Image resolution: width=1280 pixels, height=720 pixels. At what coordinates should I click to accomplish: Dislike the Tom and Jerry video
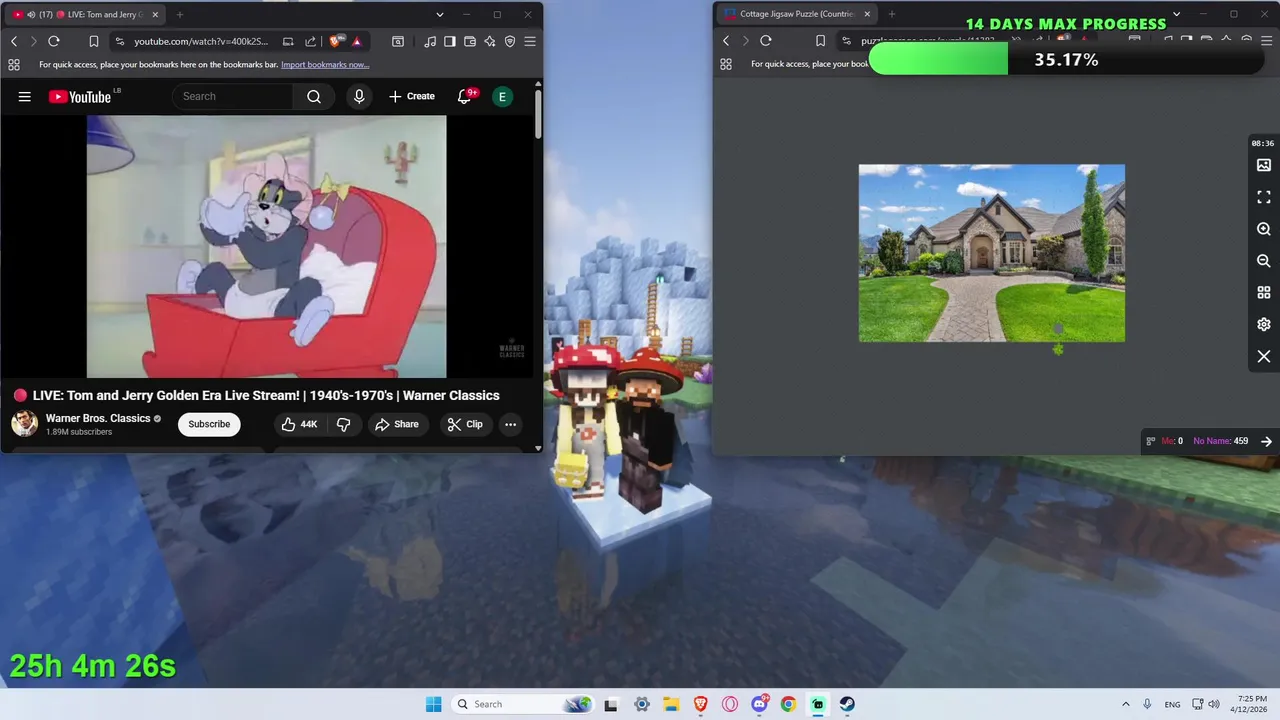point(343,424)
